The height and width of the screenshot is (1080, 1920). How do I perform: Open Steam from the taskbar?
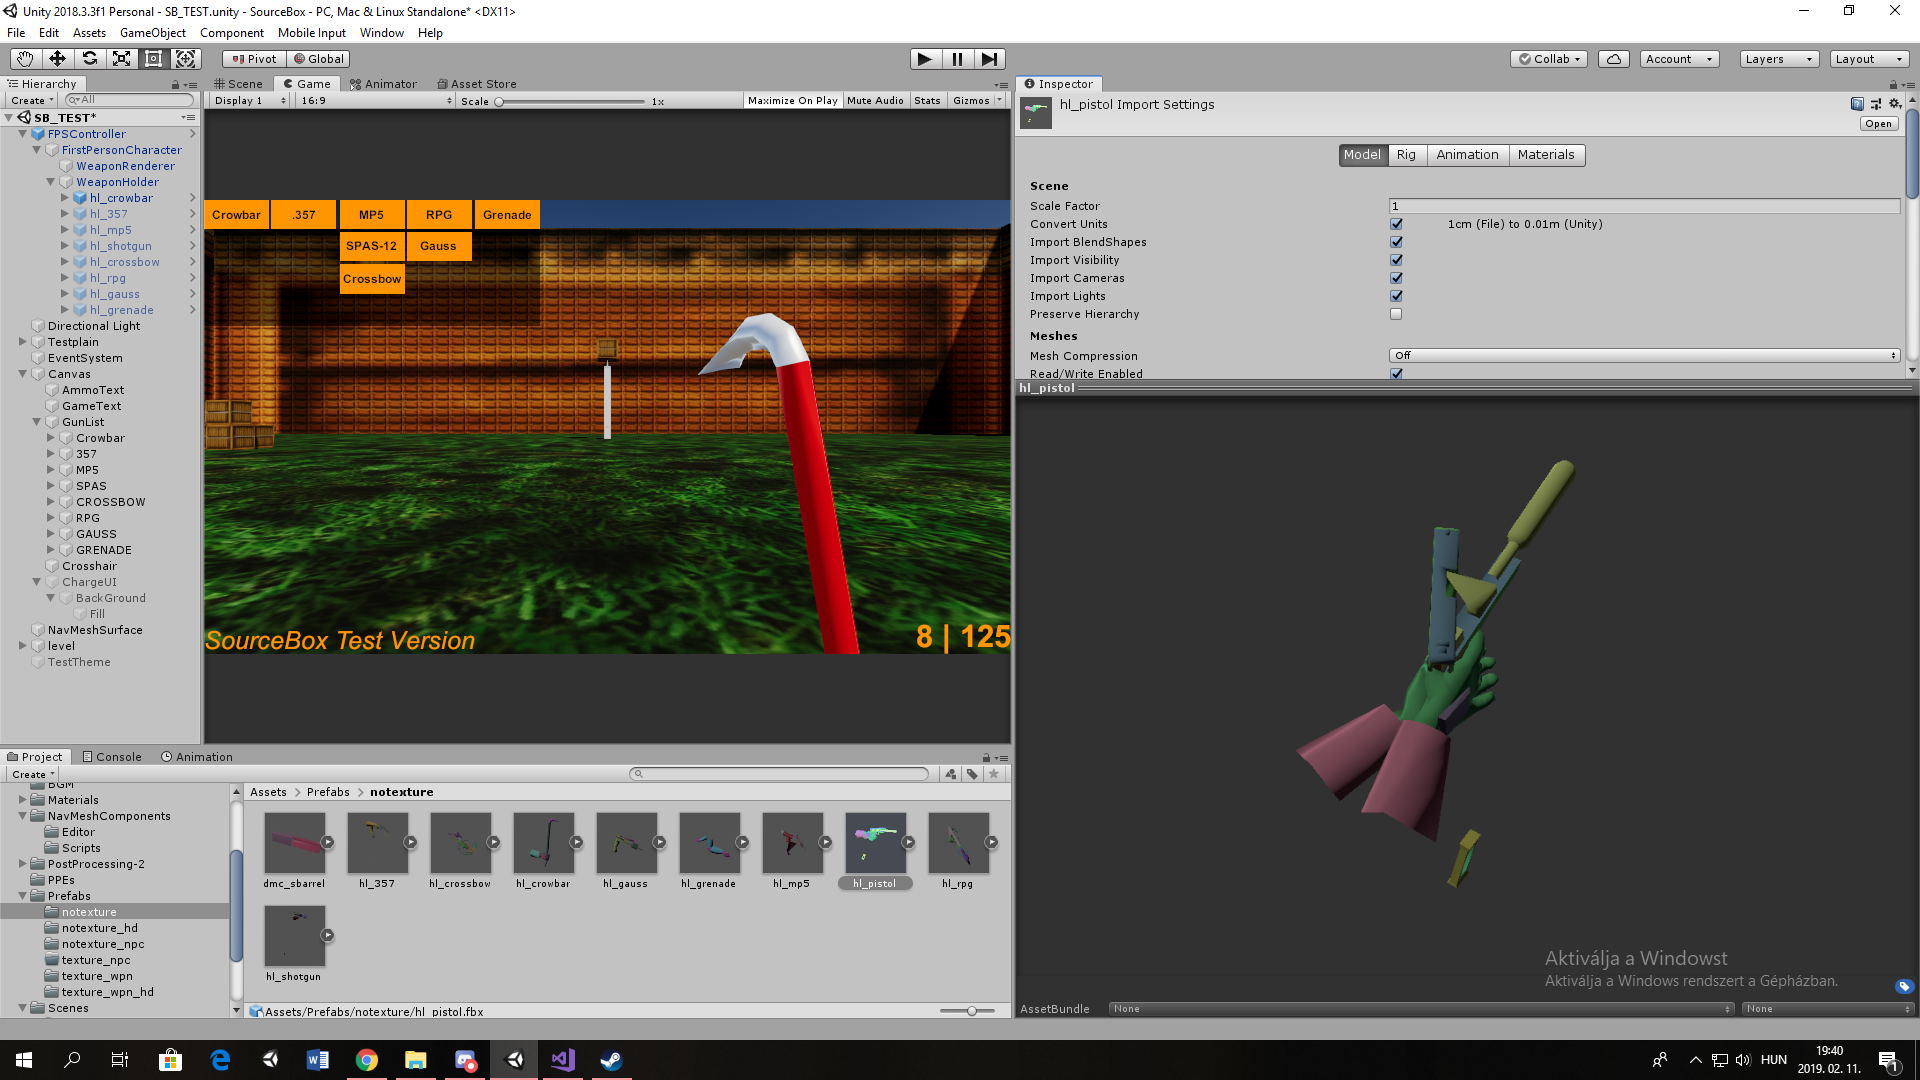[611, 1060]
